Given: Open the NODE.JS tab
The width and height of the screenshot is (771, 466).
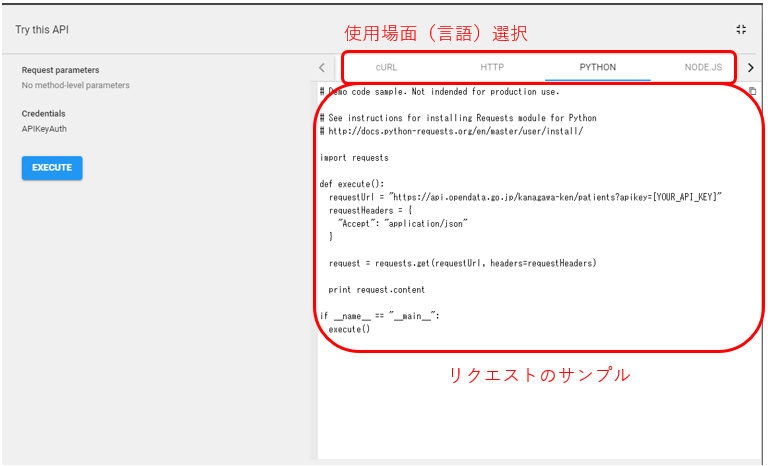Looking at the screenshot, I should point(703,67).
